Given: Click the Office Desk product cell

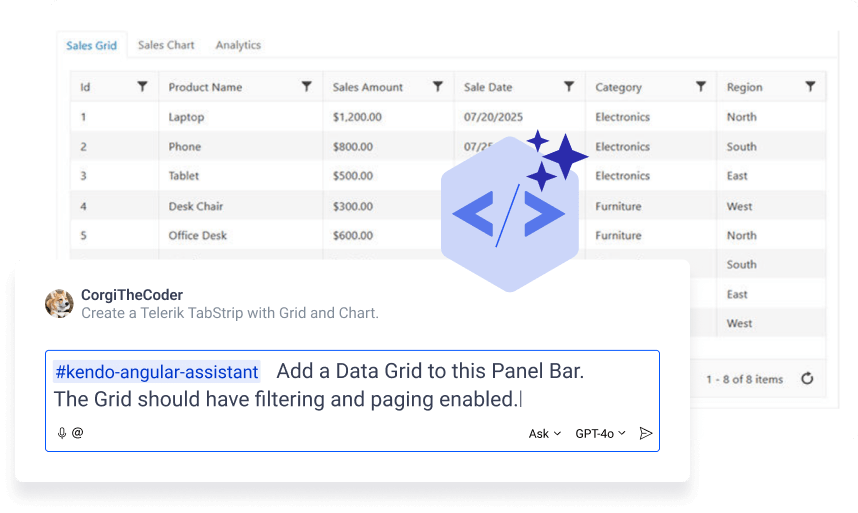Looking at the screenshot, I should click(x=198, y=236).
